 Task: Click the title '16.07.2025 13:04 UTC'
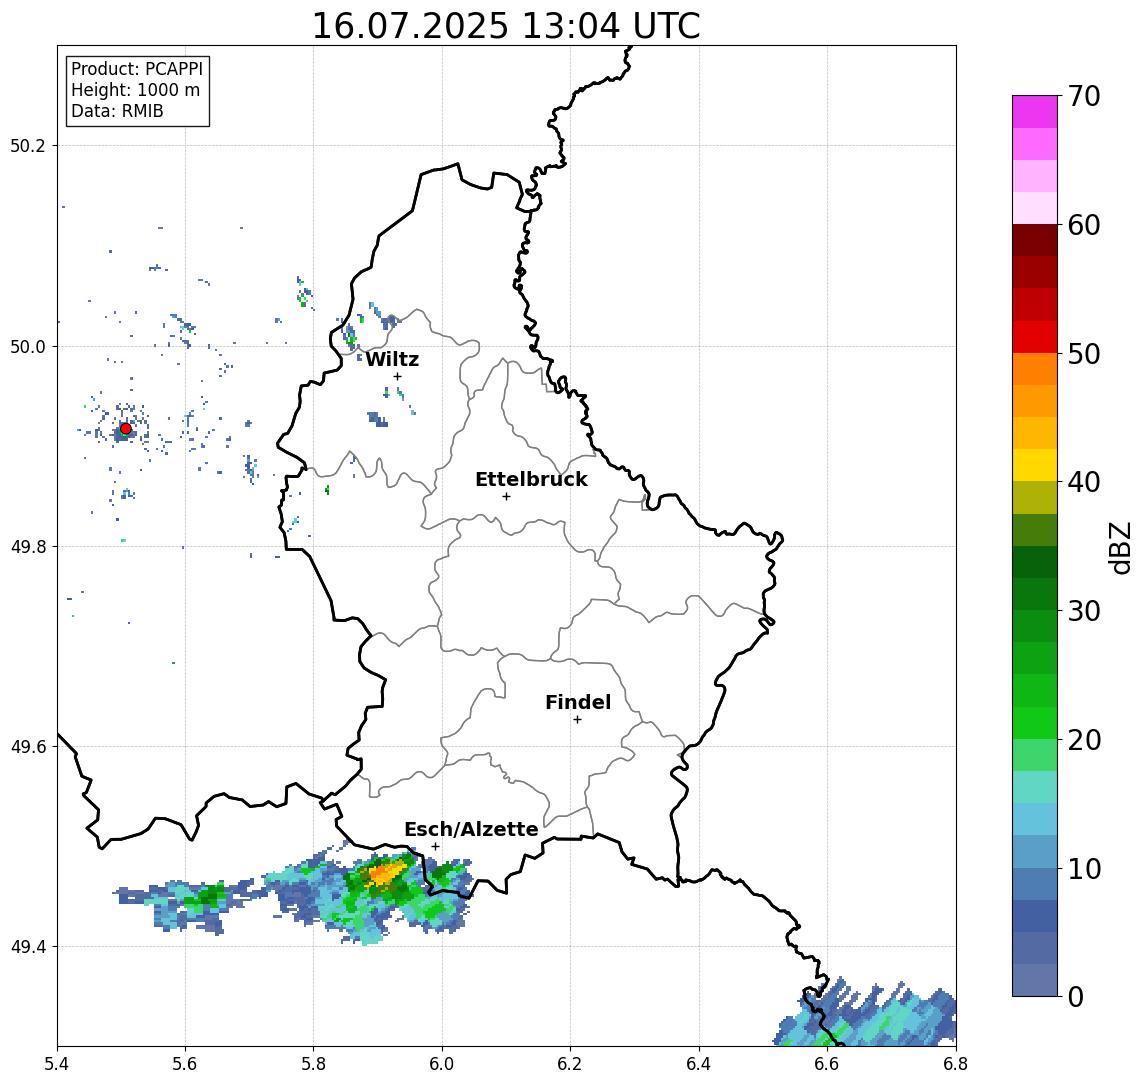pos(506,26)
